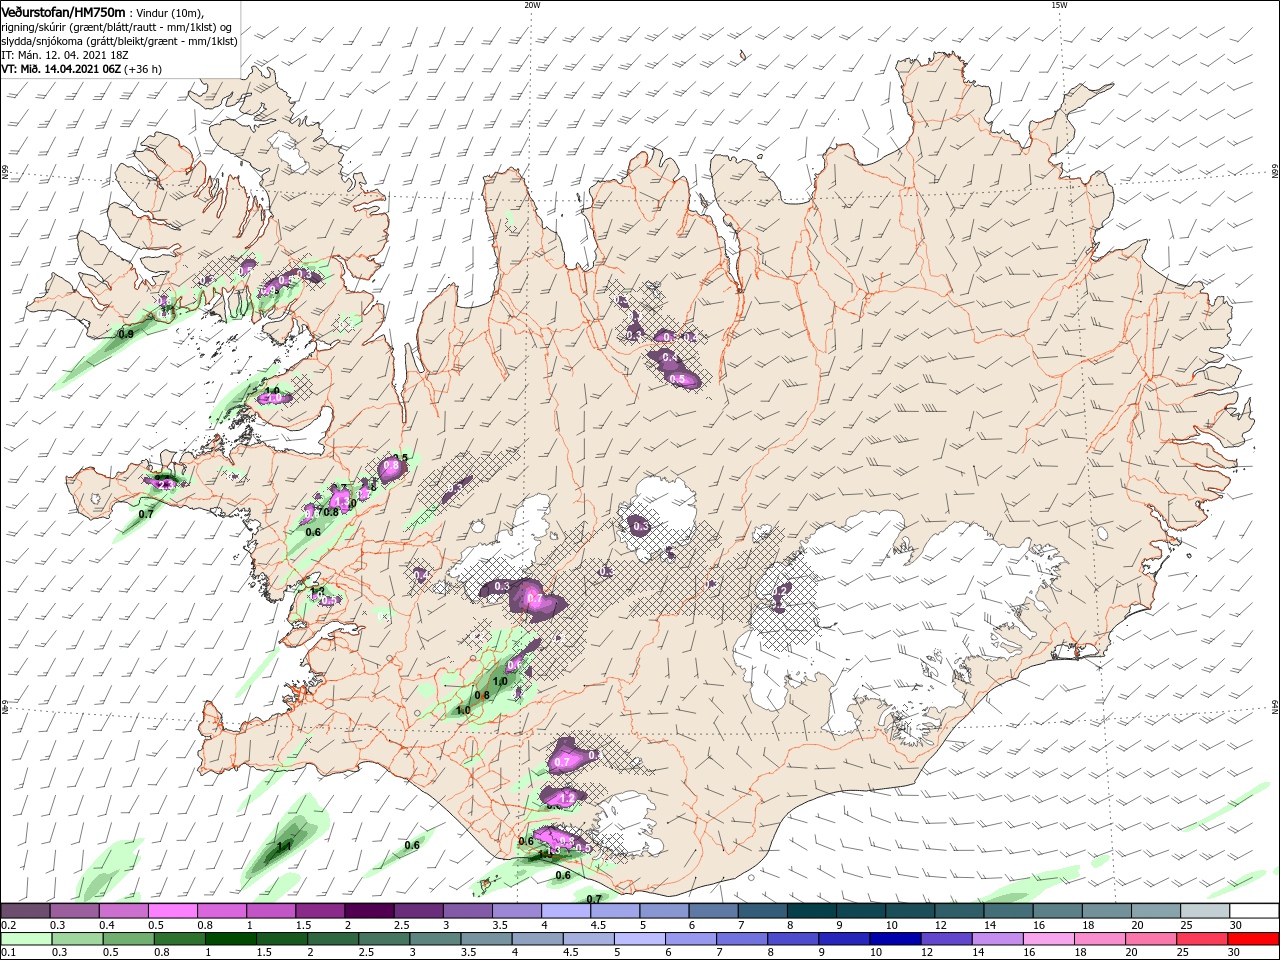Click the pale grey 25–30 snow legend swatch

point(1205,911)
